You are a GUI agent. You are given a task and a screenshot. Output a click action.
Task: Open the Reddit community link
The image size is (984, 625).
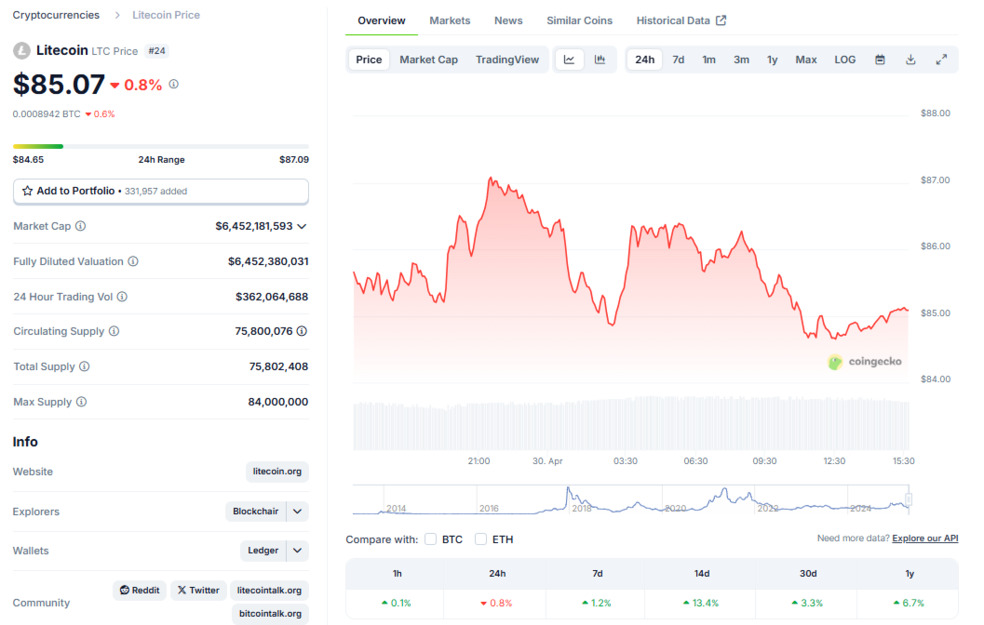coord(140,590)
